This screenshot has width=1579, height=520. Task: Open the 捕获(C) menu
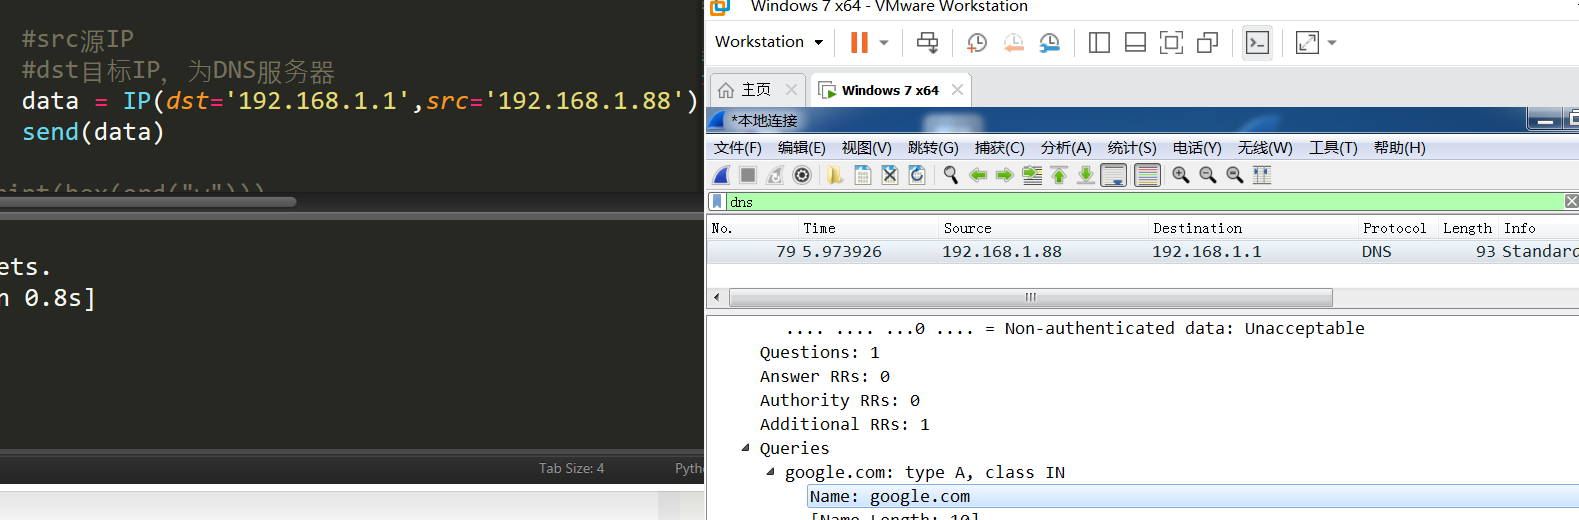click(x=1000, y=148)
